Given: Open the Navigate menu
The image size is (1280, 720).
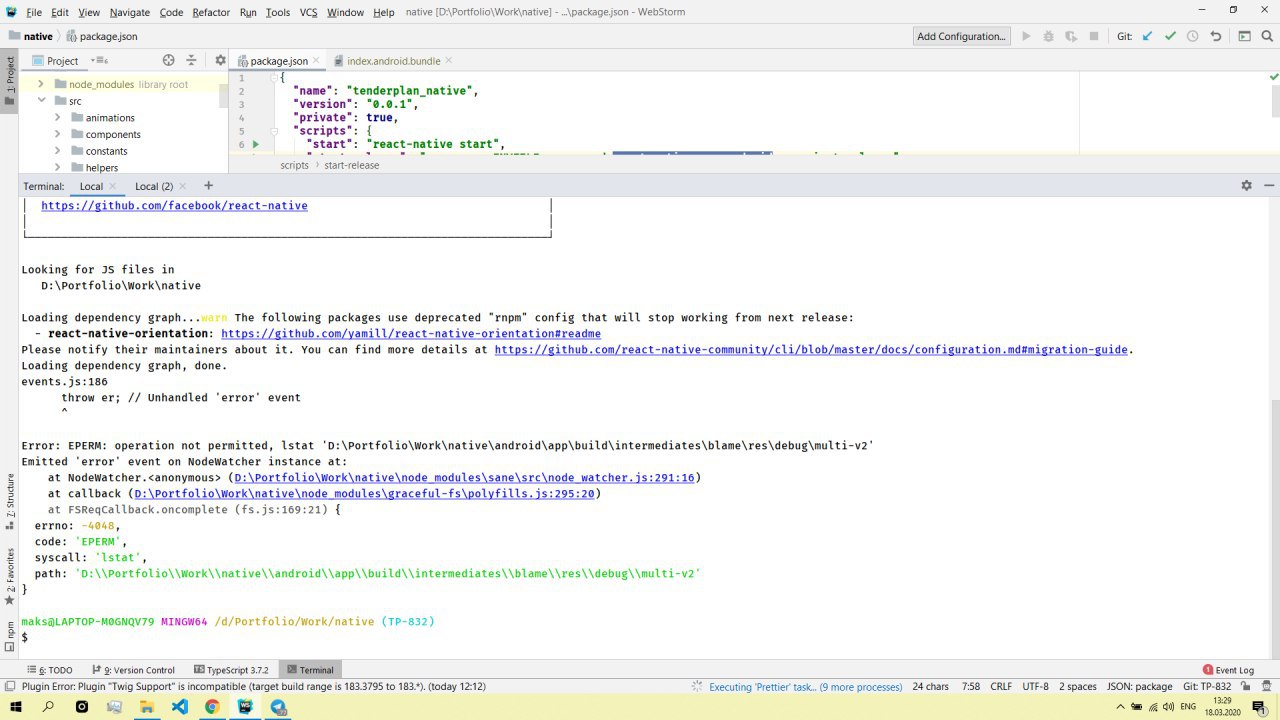Looking at the screenshot, I should (130, 12).
